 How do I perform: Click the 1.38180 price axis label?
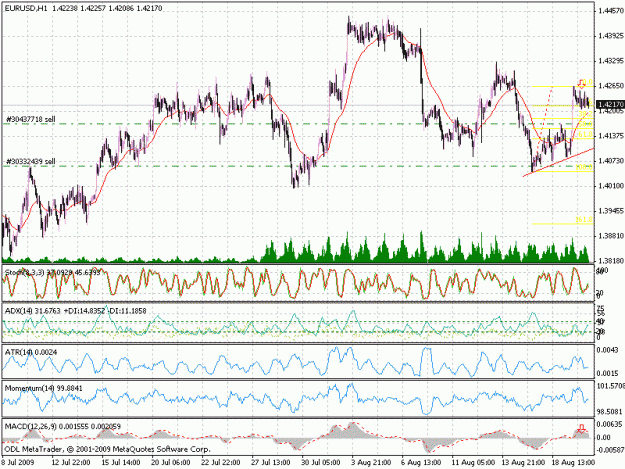point(611,261)
